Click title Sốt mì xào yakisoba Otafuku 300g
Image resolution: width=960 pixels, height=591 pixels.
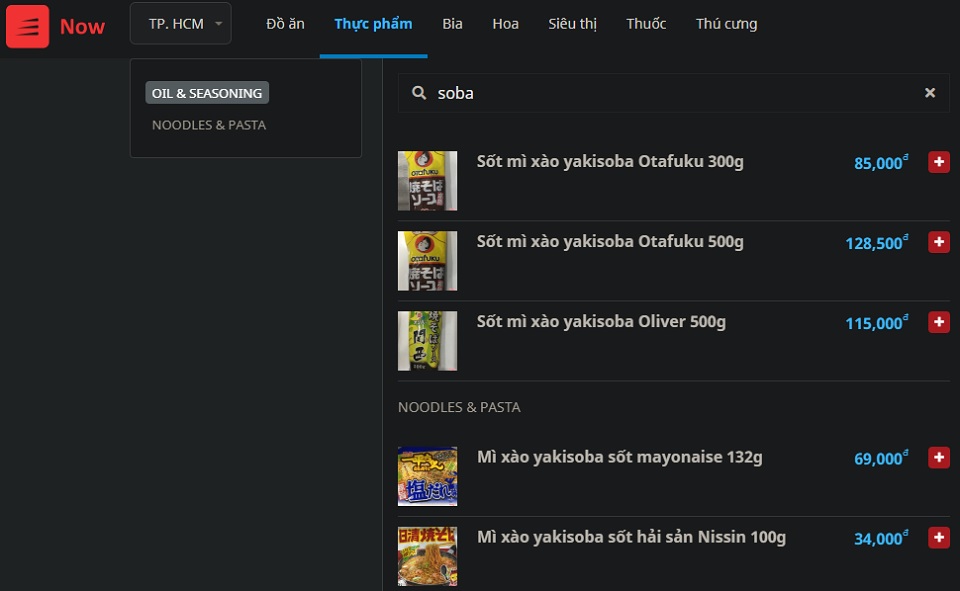click(610, 162)
